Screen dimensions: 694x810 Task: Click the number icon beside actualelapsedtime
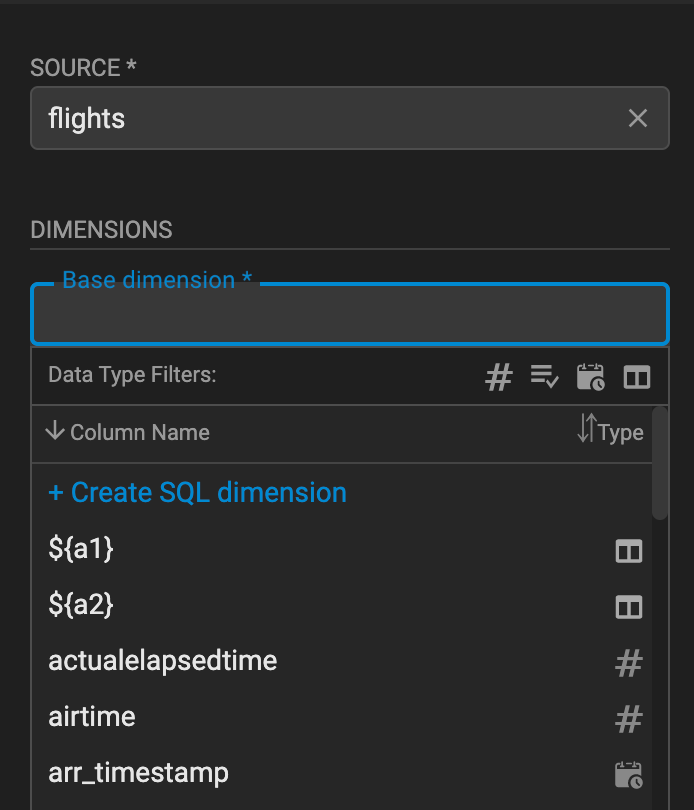point(629,663)
